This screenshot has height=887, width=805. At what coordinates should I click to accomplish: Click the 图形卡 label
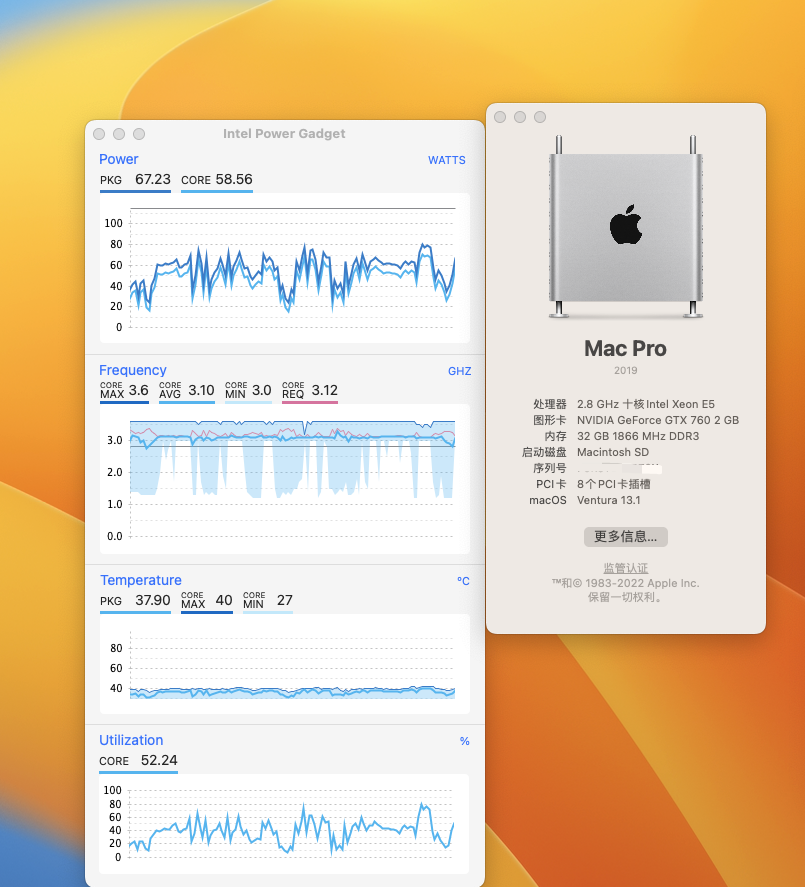pyautogui.click(x=550, y=420)
